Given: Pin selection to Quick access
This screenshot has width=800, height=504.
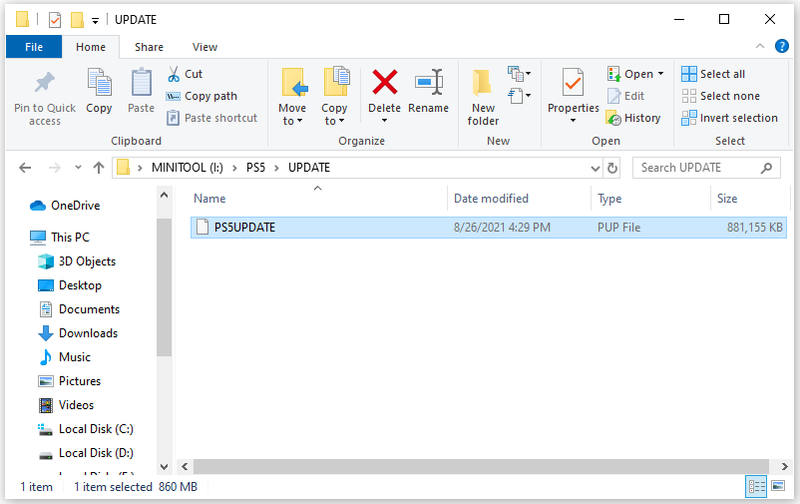Looking at the screenshot, I should click(44, 98).
